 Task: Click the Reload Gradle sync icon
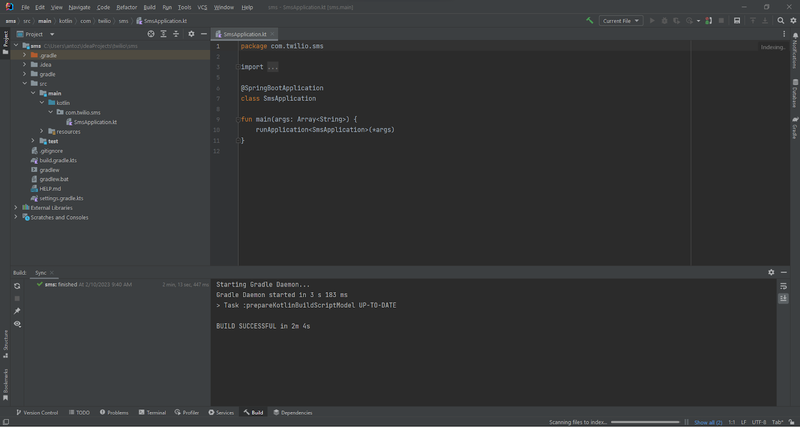(x=17, y=286)
